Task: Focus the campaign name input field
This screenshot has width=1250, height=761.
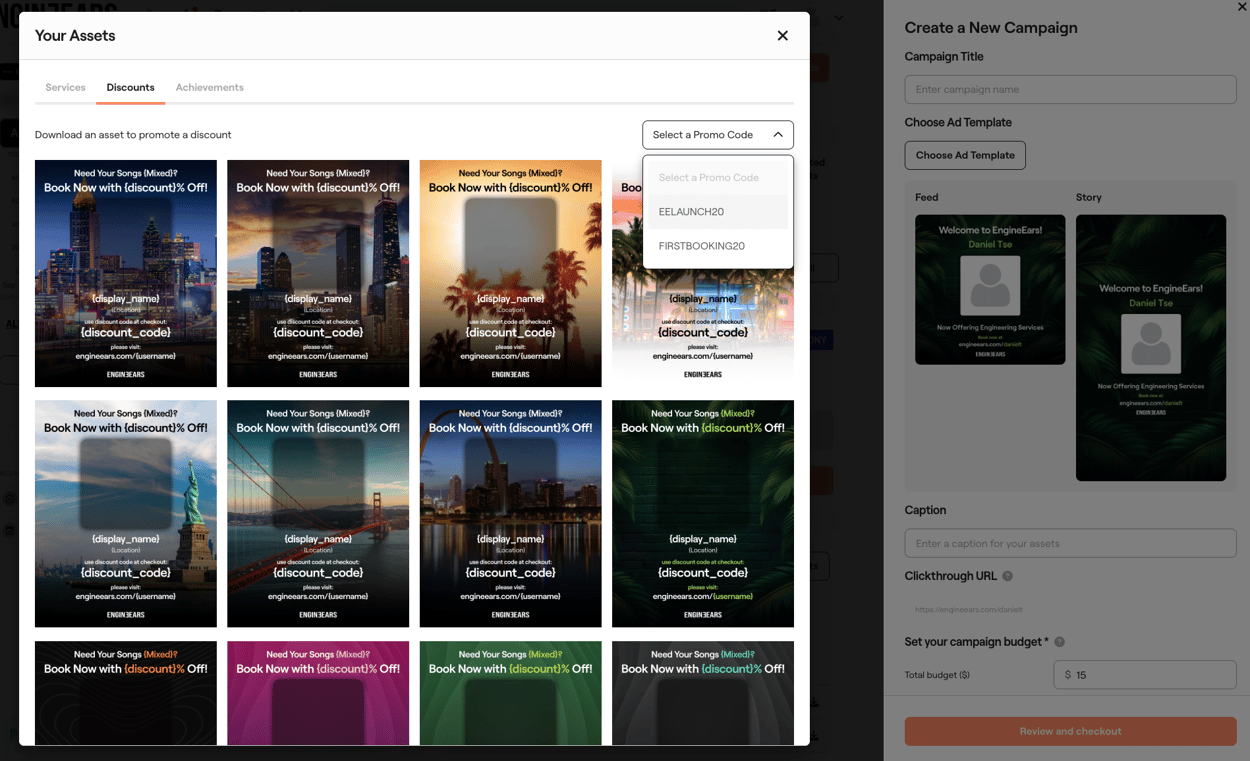Action: [1069, 90]
